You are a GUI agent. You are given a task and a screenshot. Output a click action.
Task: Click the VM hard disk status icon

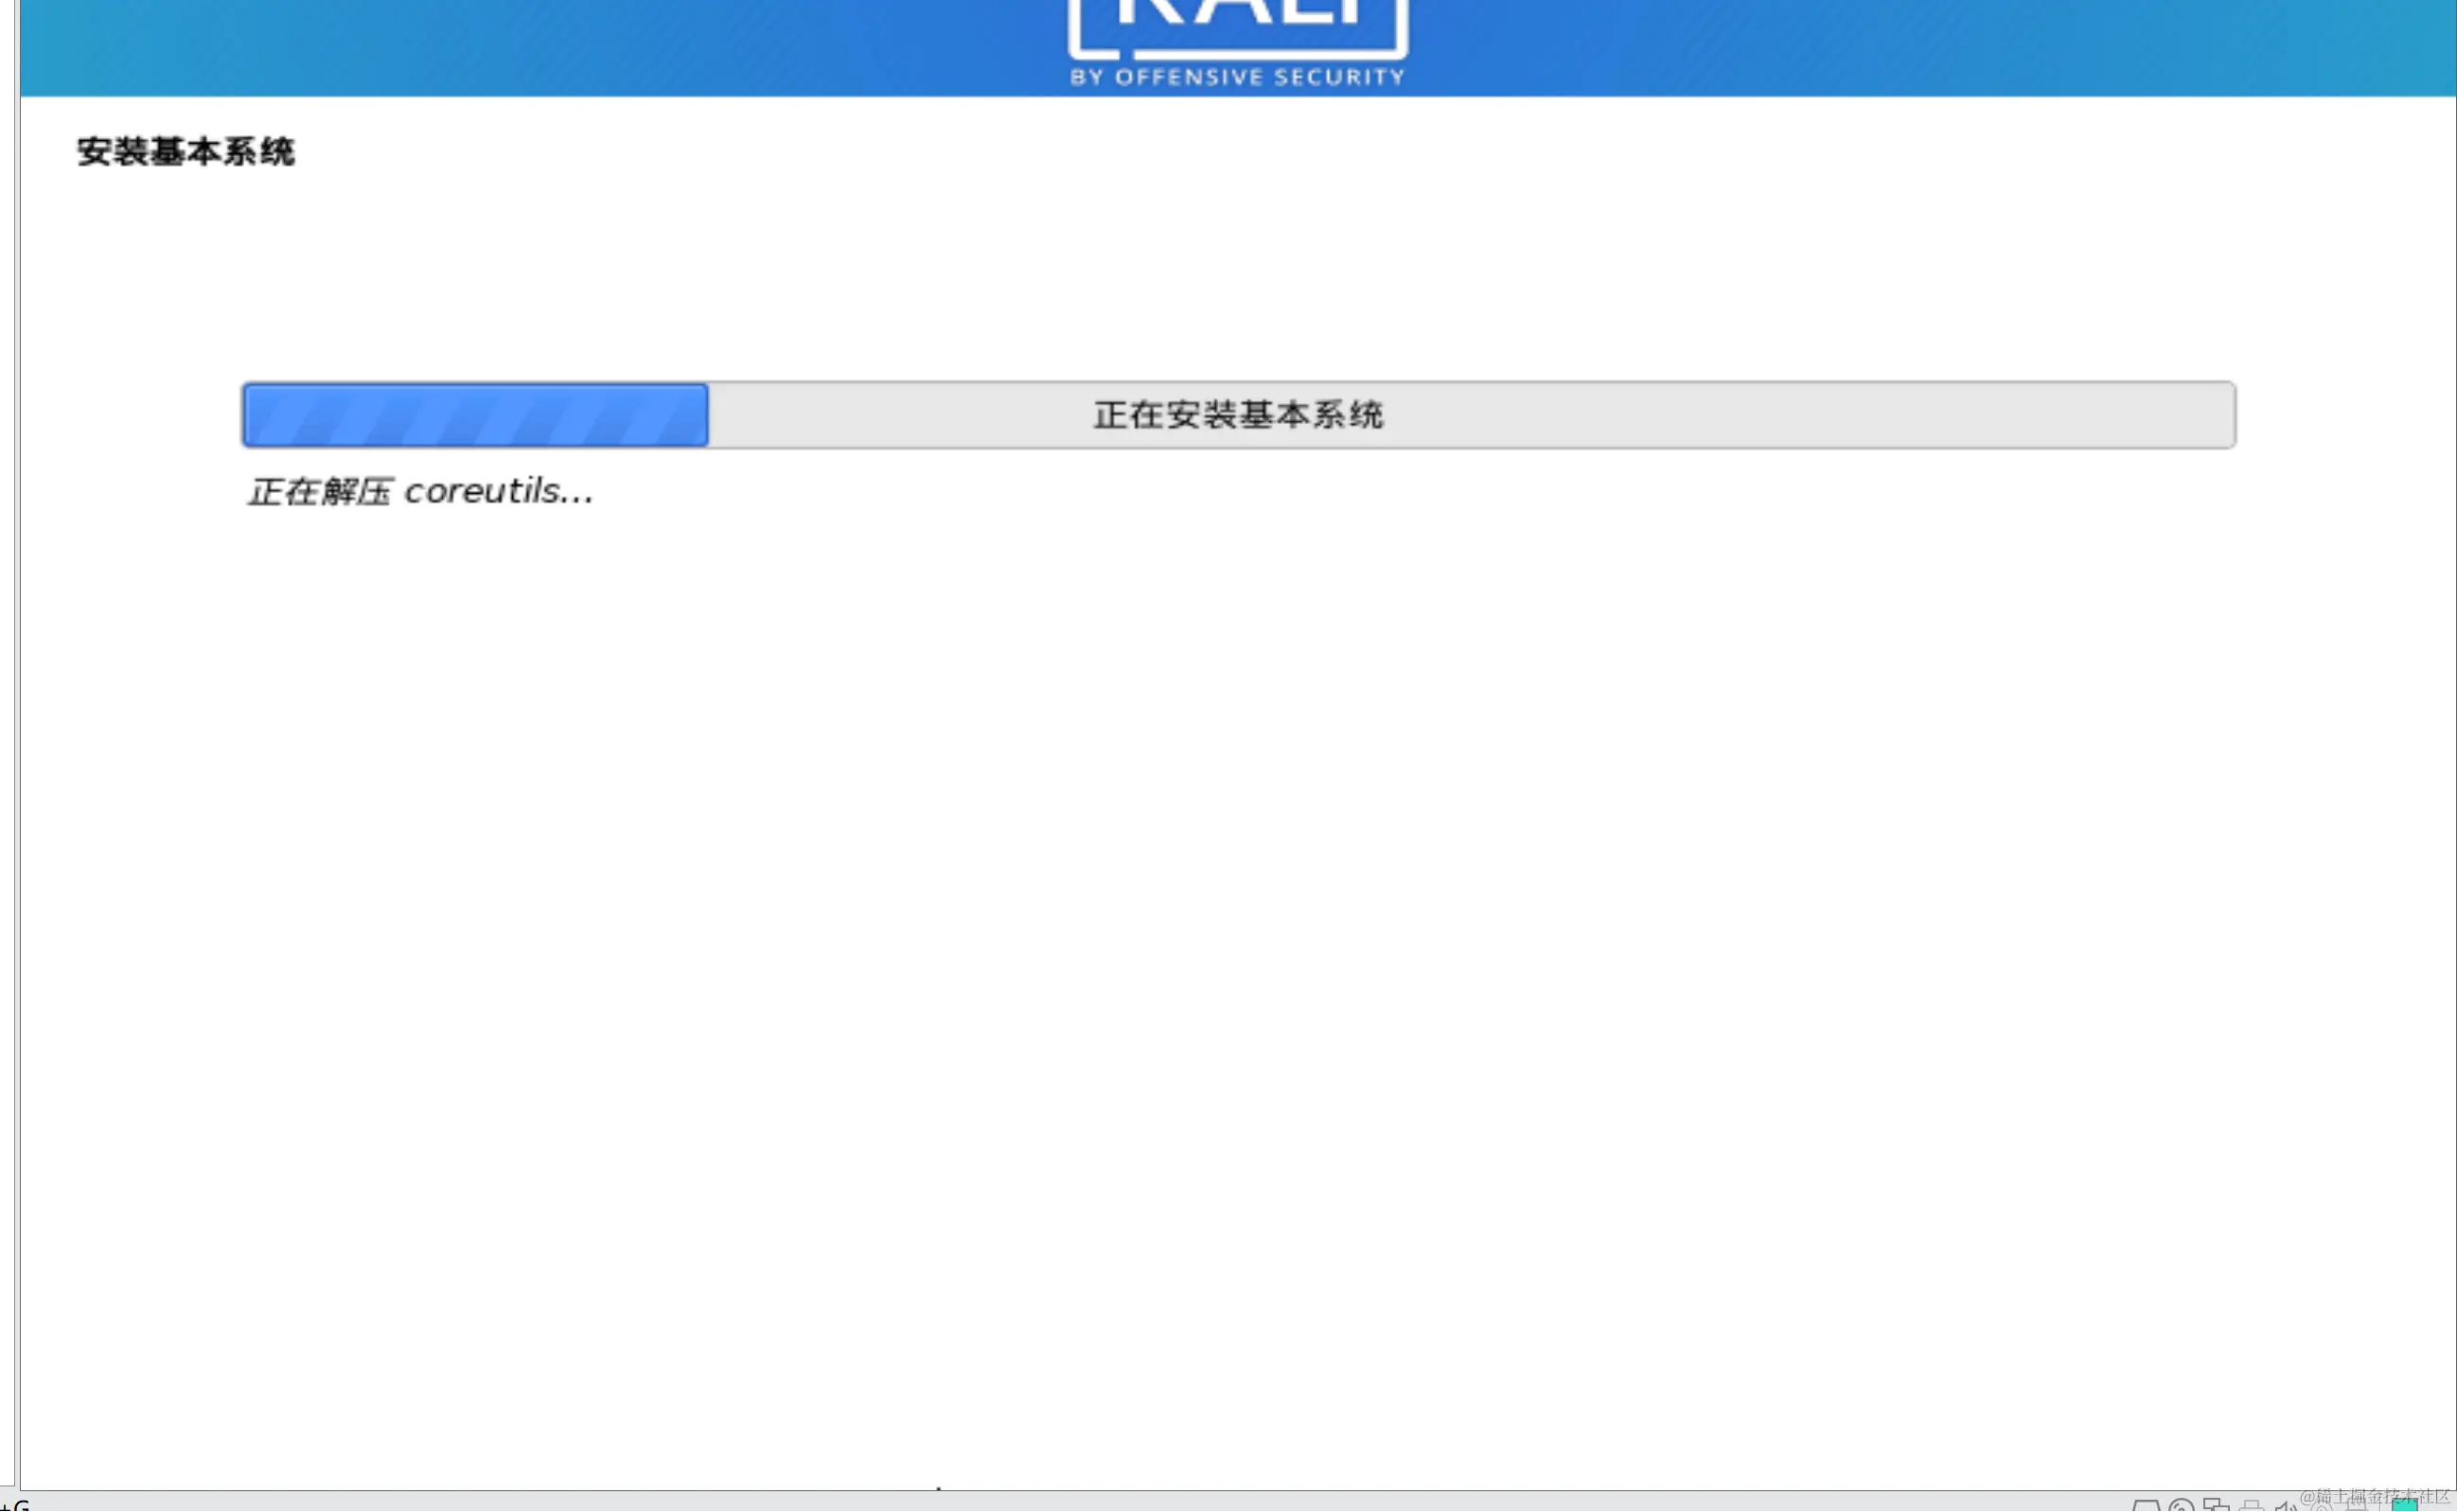click(2146, 1506)
